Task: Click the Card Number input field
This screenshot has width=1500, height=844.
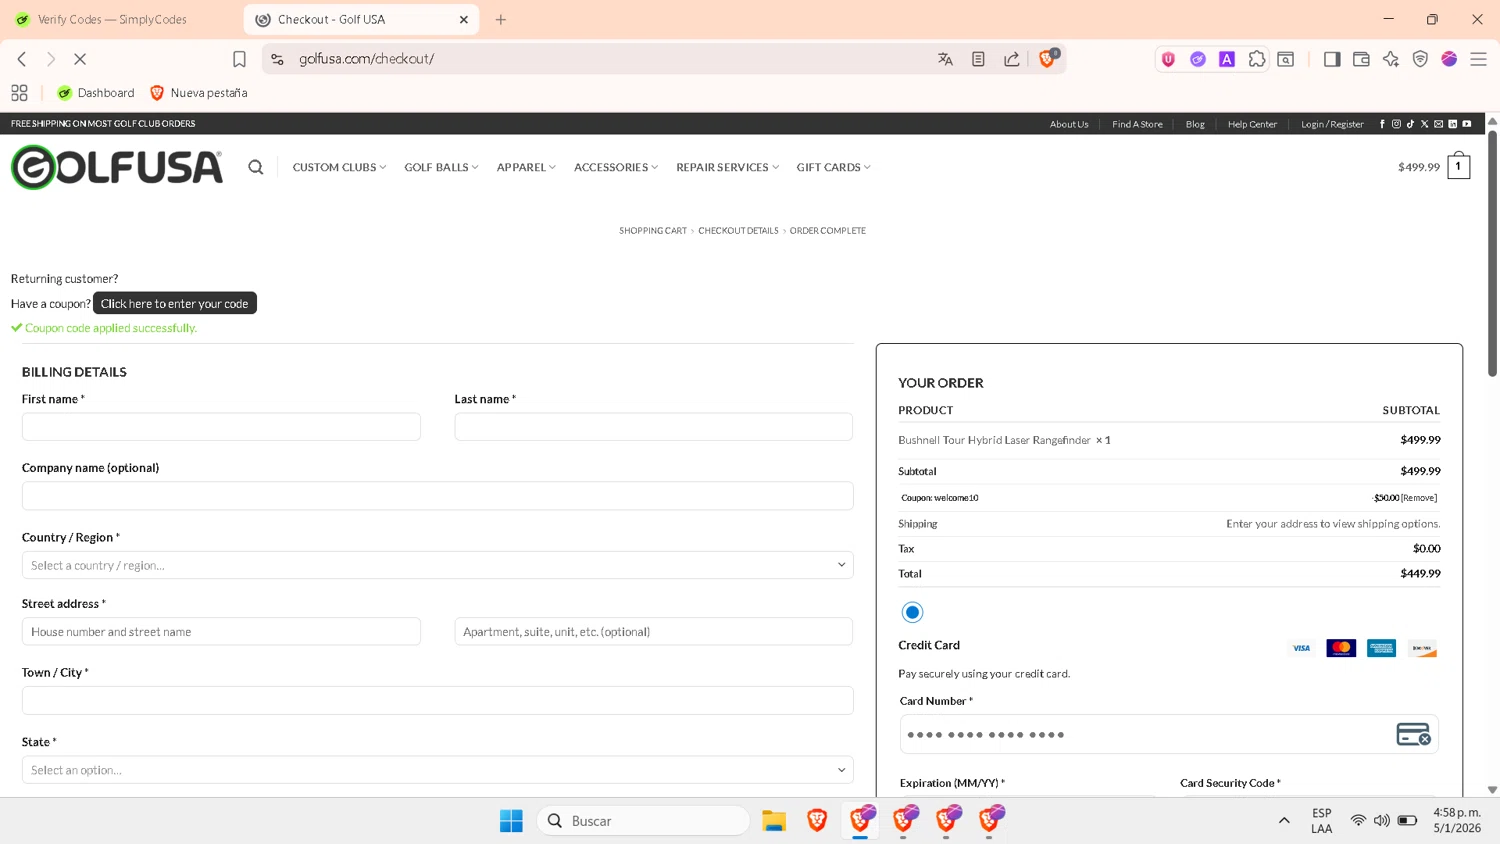Action: pos(1169,735)
